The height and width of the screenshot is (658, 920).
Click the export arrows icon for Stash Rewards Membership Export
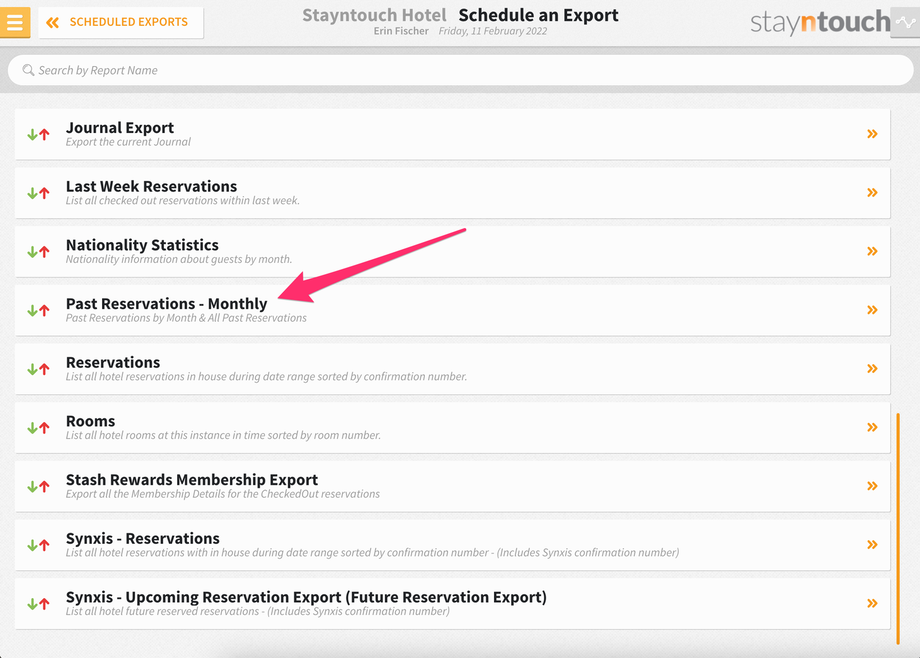tap(39, 487)
